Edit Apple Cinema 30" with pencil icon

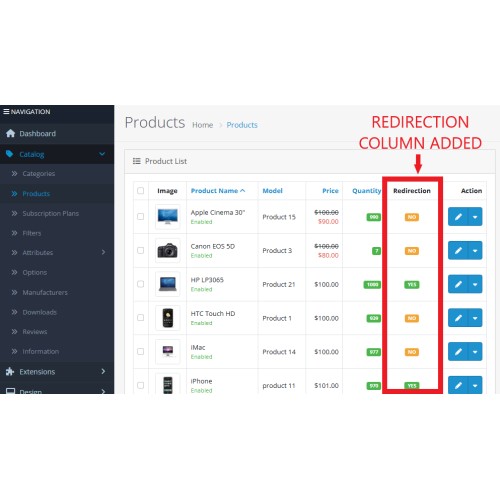click(458, 217)
